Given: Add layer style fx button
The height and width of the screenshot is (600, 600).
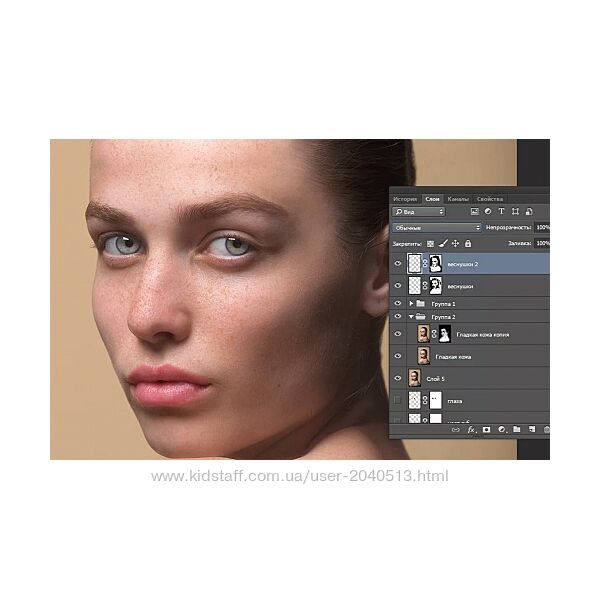Looking at the screenshot, I should [471, 430].
